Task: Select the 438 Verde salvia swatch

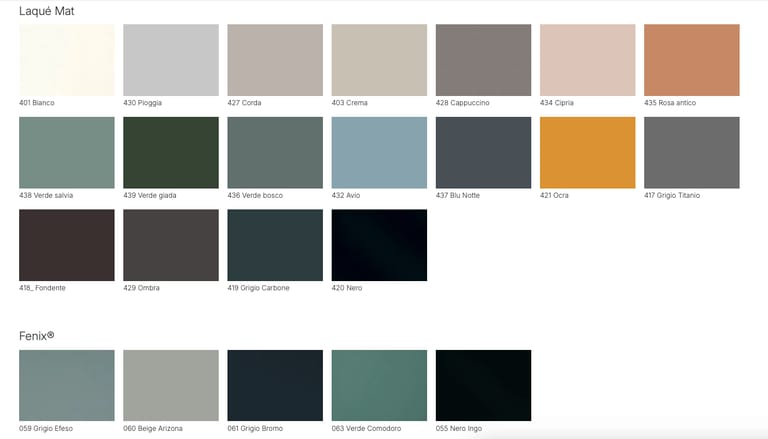Action: click(67, 153)
